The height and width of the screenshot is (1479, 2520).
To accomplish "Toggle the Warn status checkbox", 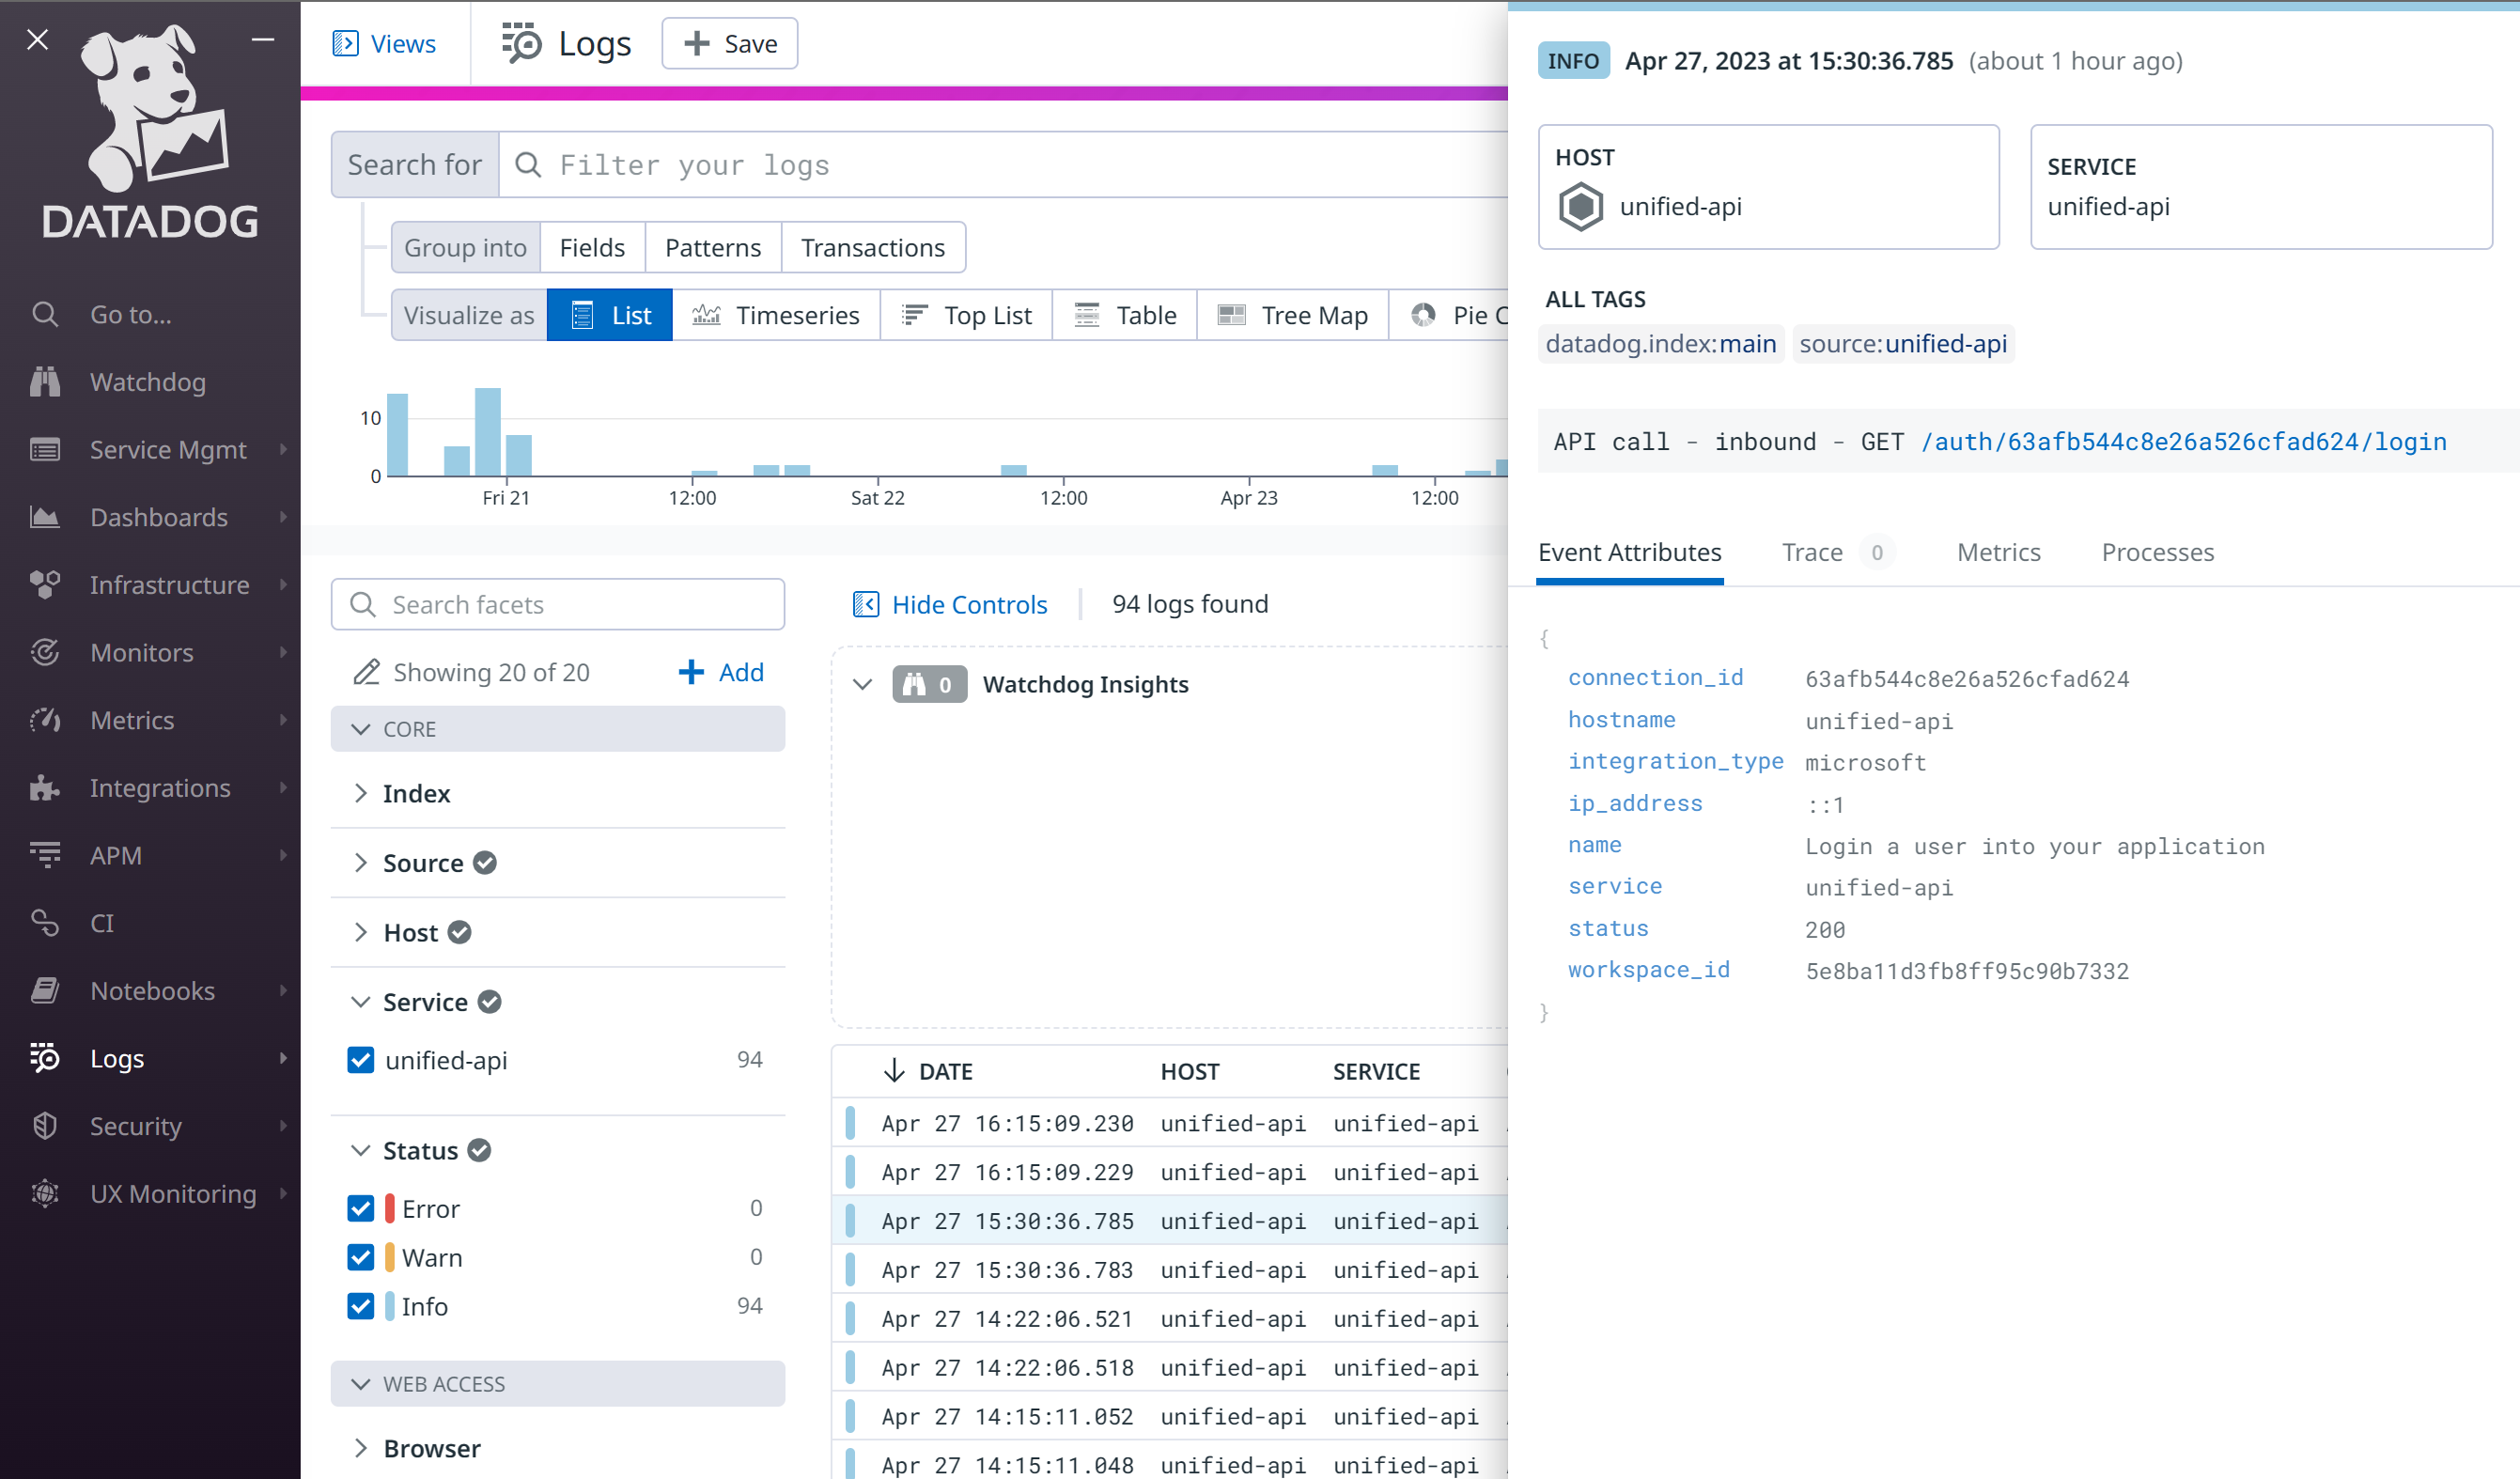I will coord(361,1257).
